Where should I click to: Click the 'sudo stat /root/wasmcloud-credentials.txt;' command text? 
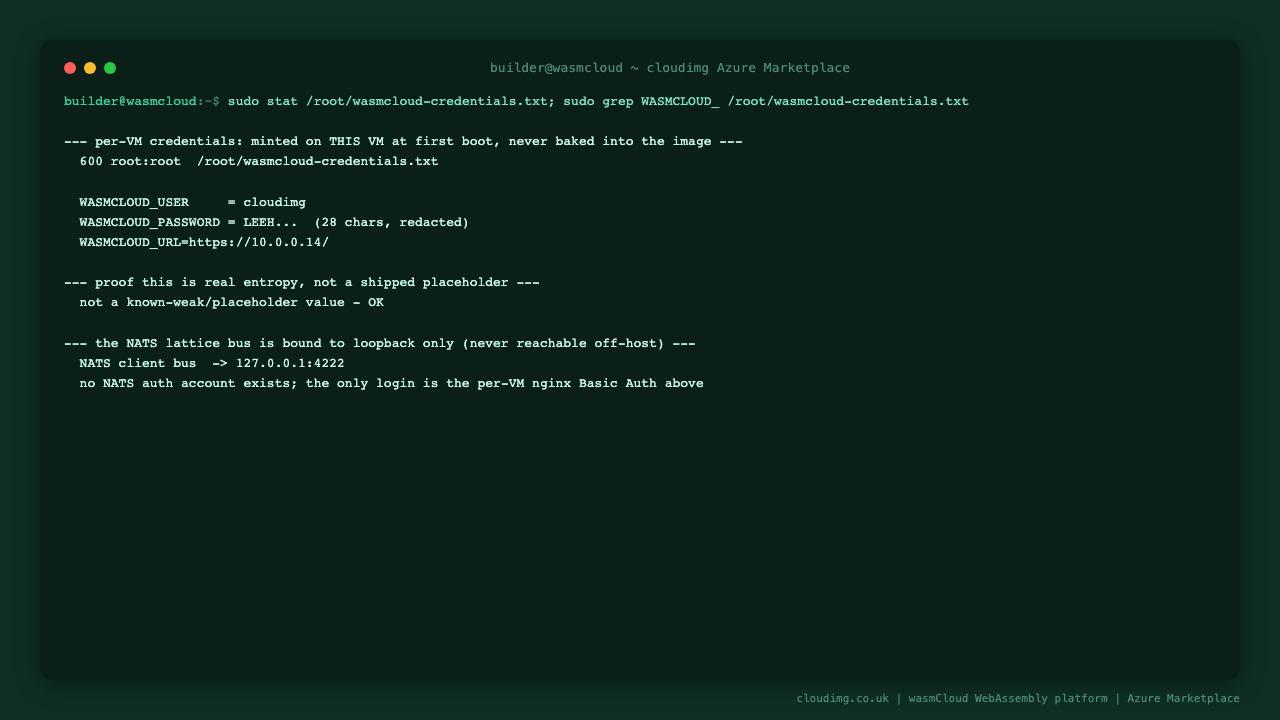pyautogui.click(x=391, y=101)
